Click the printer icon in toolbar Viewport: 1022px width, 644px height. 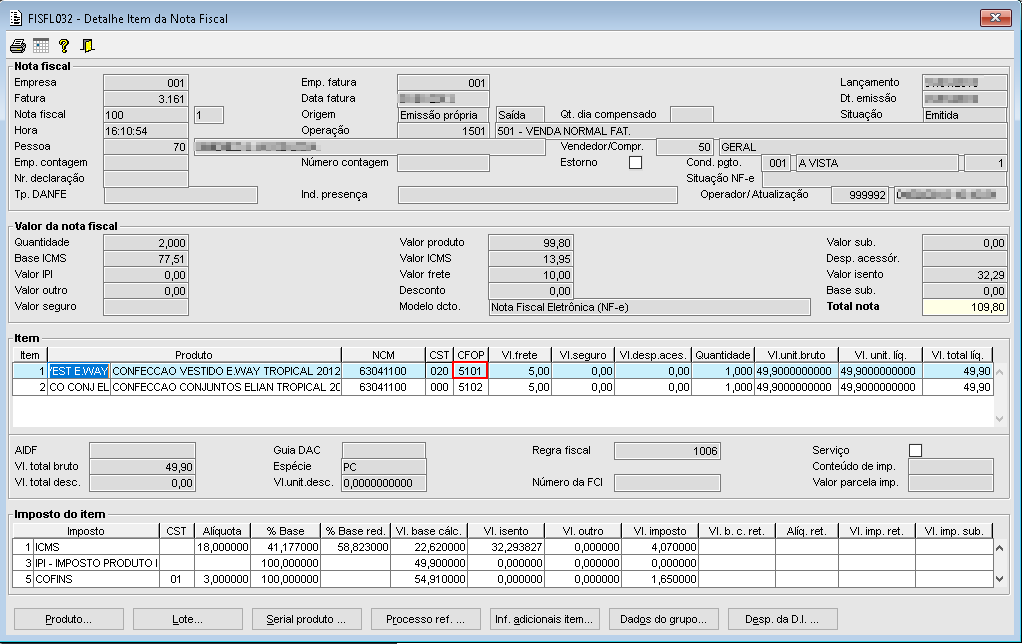pos(18,46)
